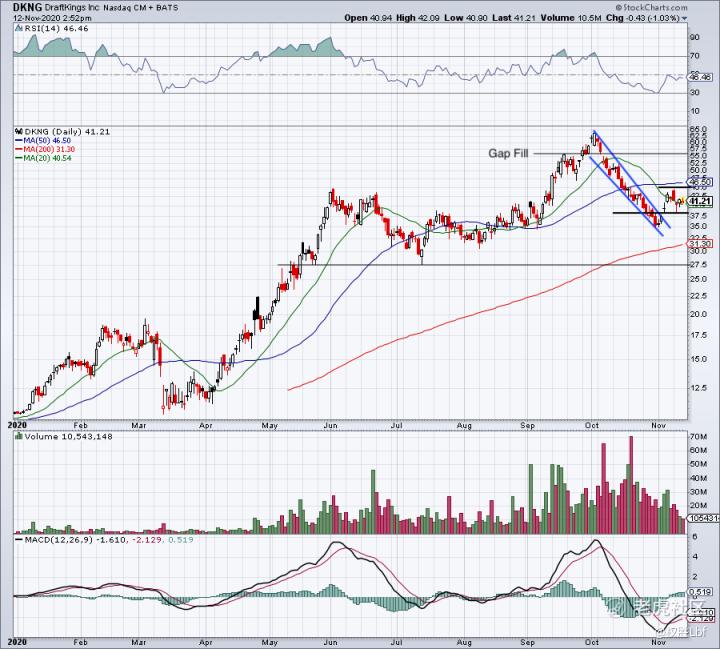Click the Oct label under the price chart
Viewport: 720px width, 649px height.
pos(592,425)
